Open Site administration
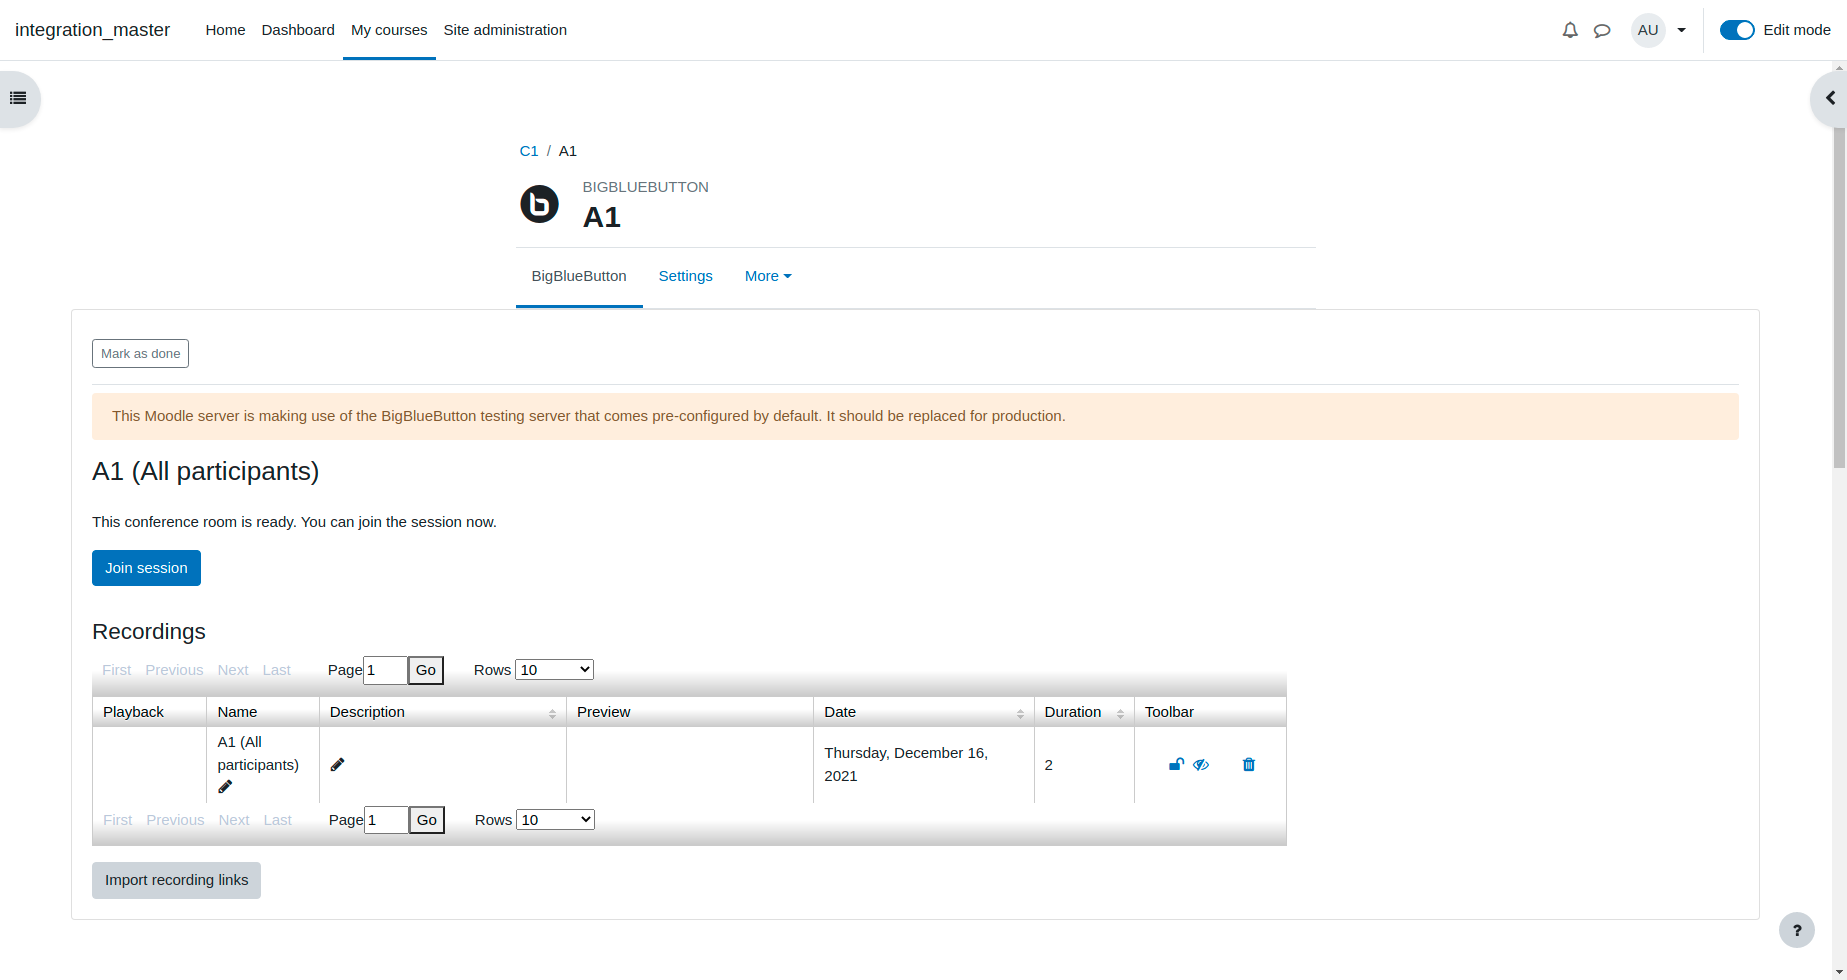Screen dimensions: 1847x980 pos(505,30)
